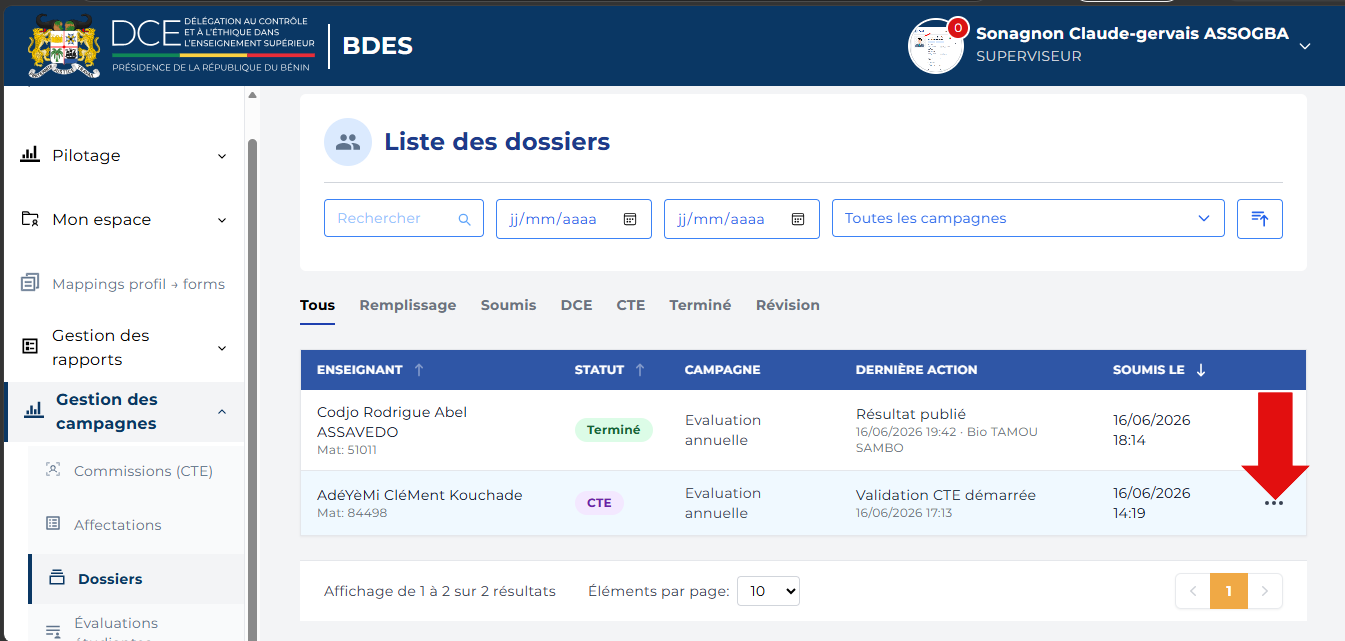This screenshot has height=641, width=1345.
Task: Click the Commissions (CTE) icon
Action: [x=54, y=470]
